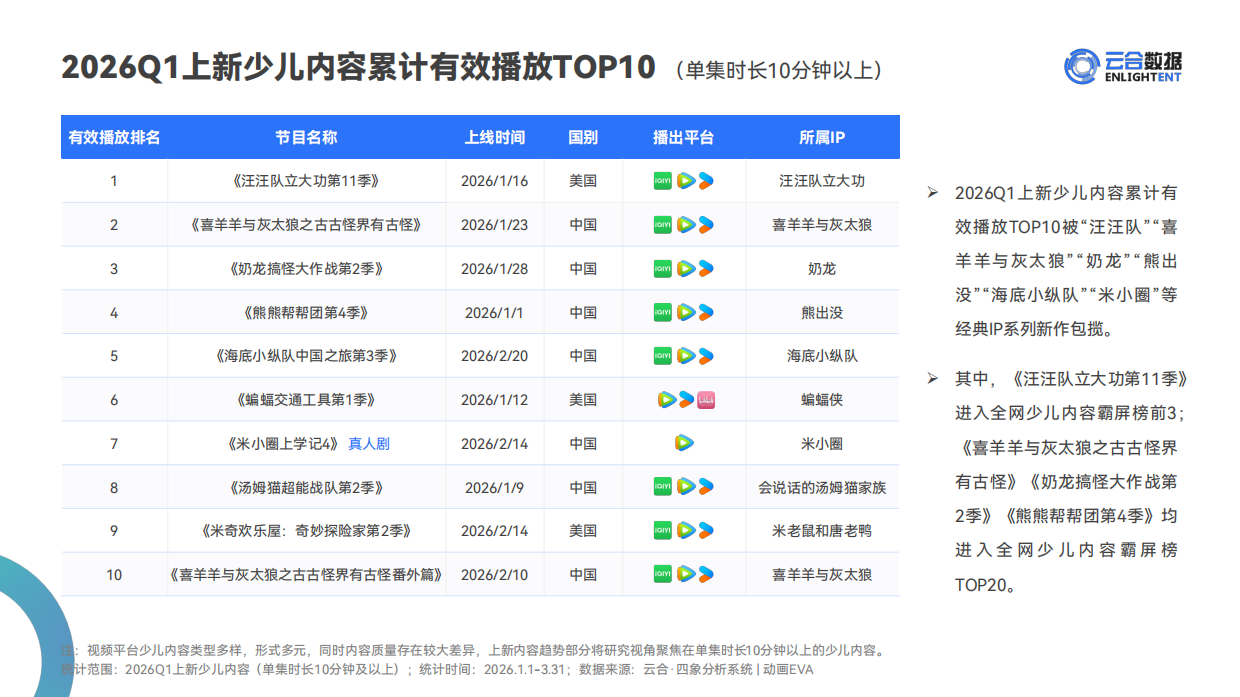1240x697 pixels.
Task: Click the 节目名称 column header
Action: (x=306, y=137)
